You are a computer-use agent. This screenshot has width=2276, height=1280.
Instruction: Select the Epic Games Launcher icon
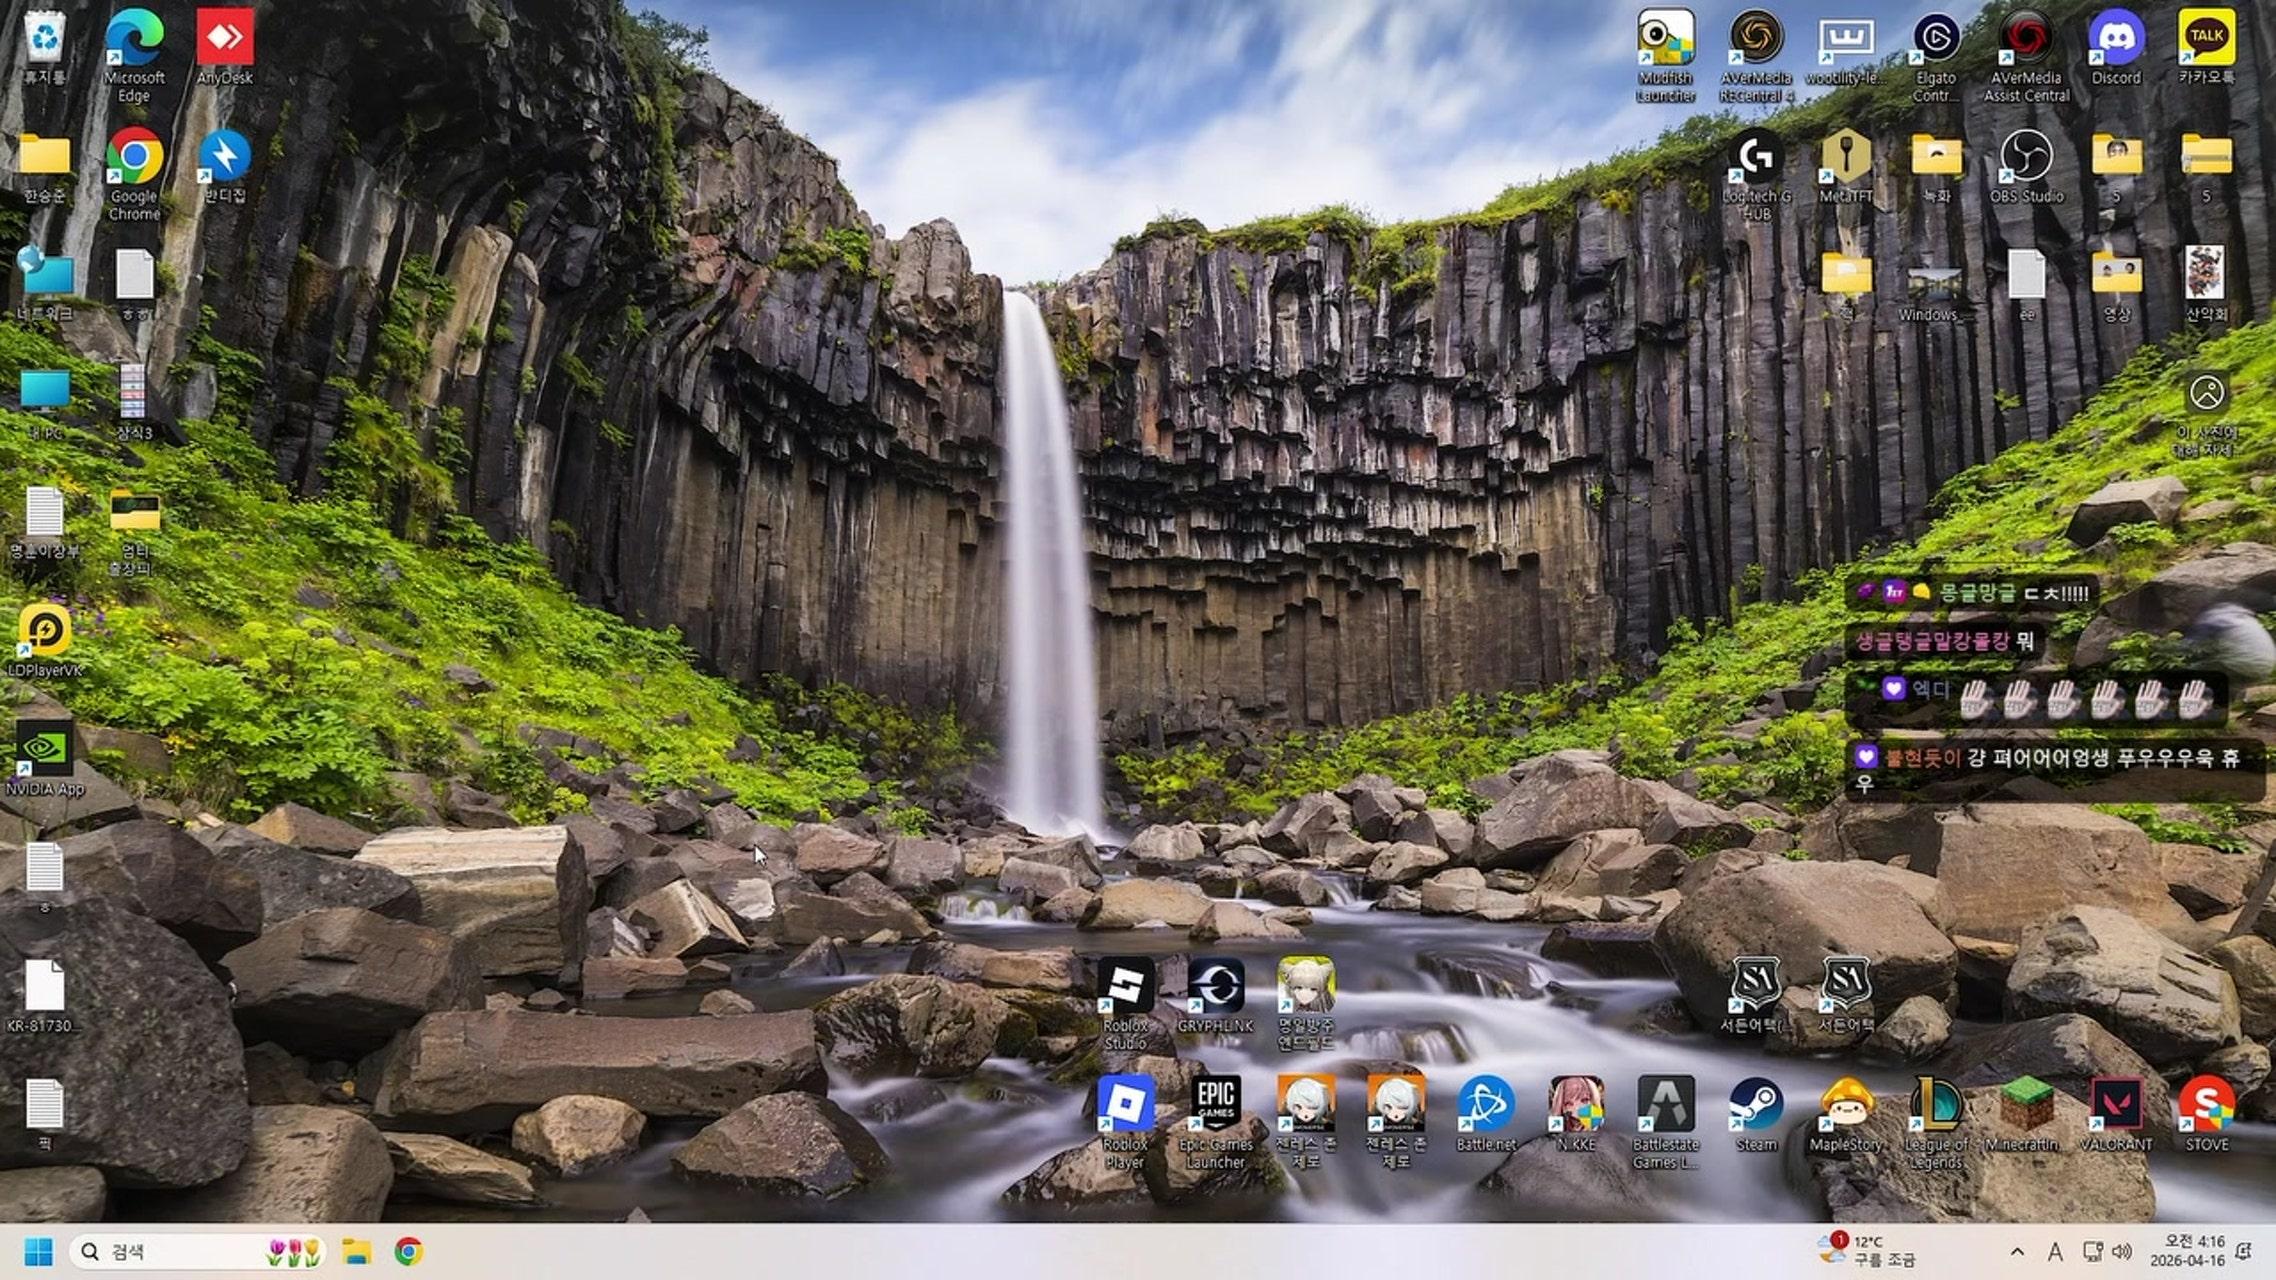coord(1216,1105)
